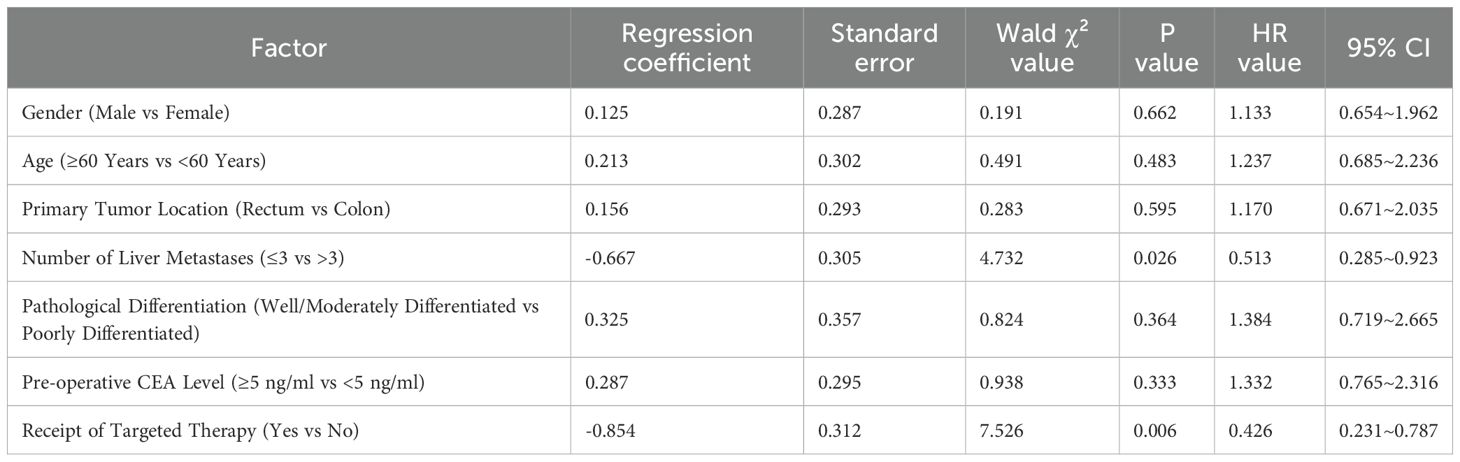This screenshot has height=462, width=1460.
Task: Click the Age (≥60 Years vs <60 Years) cell
Action: click(289, 161)
